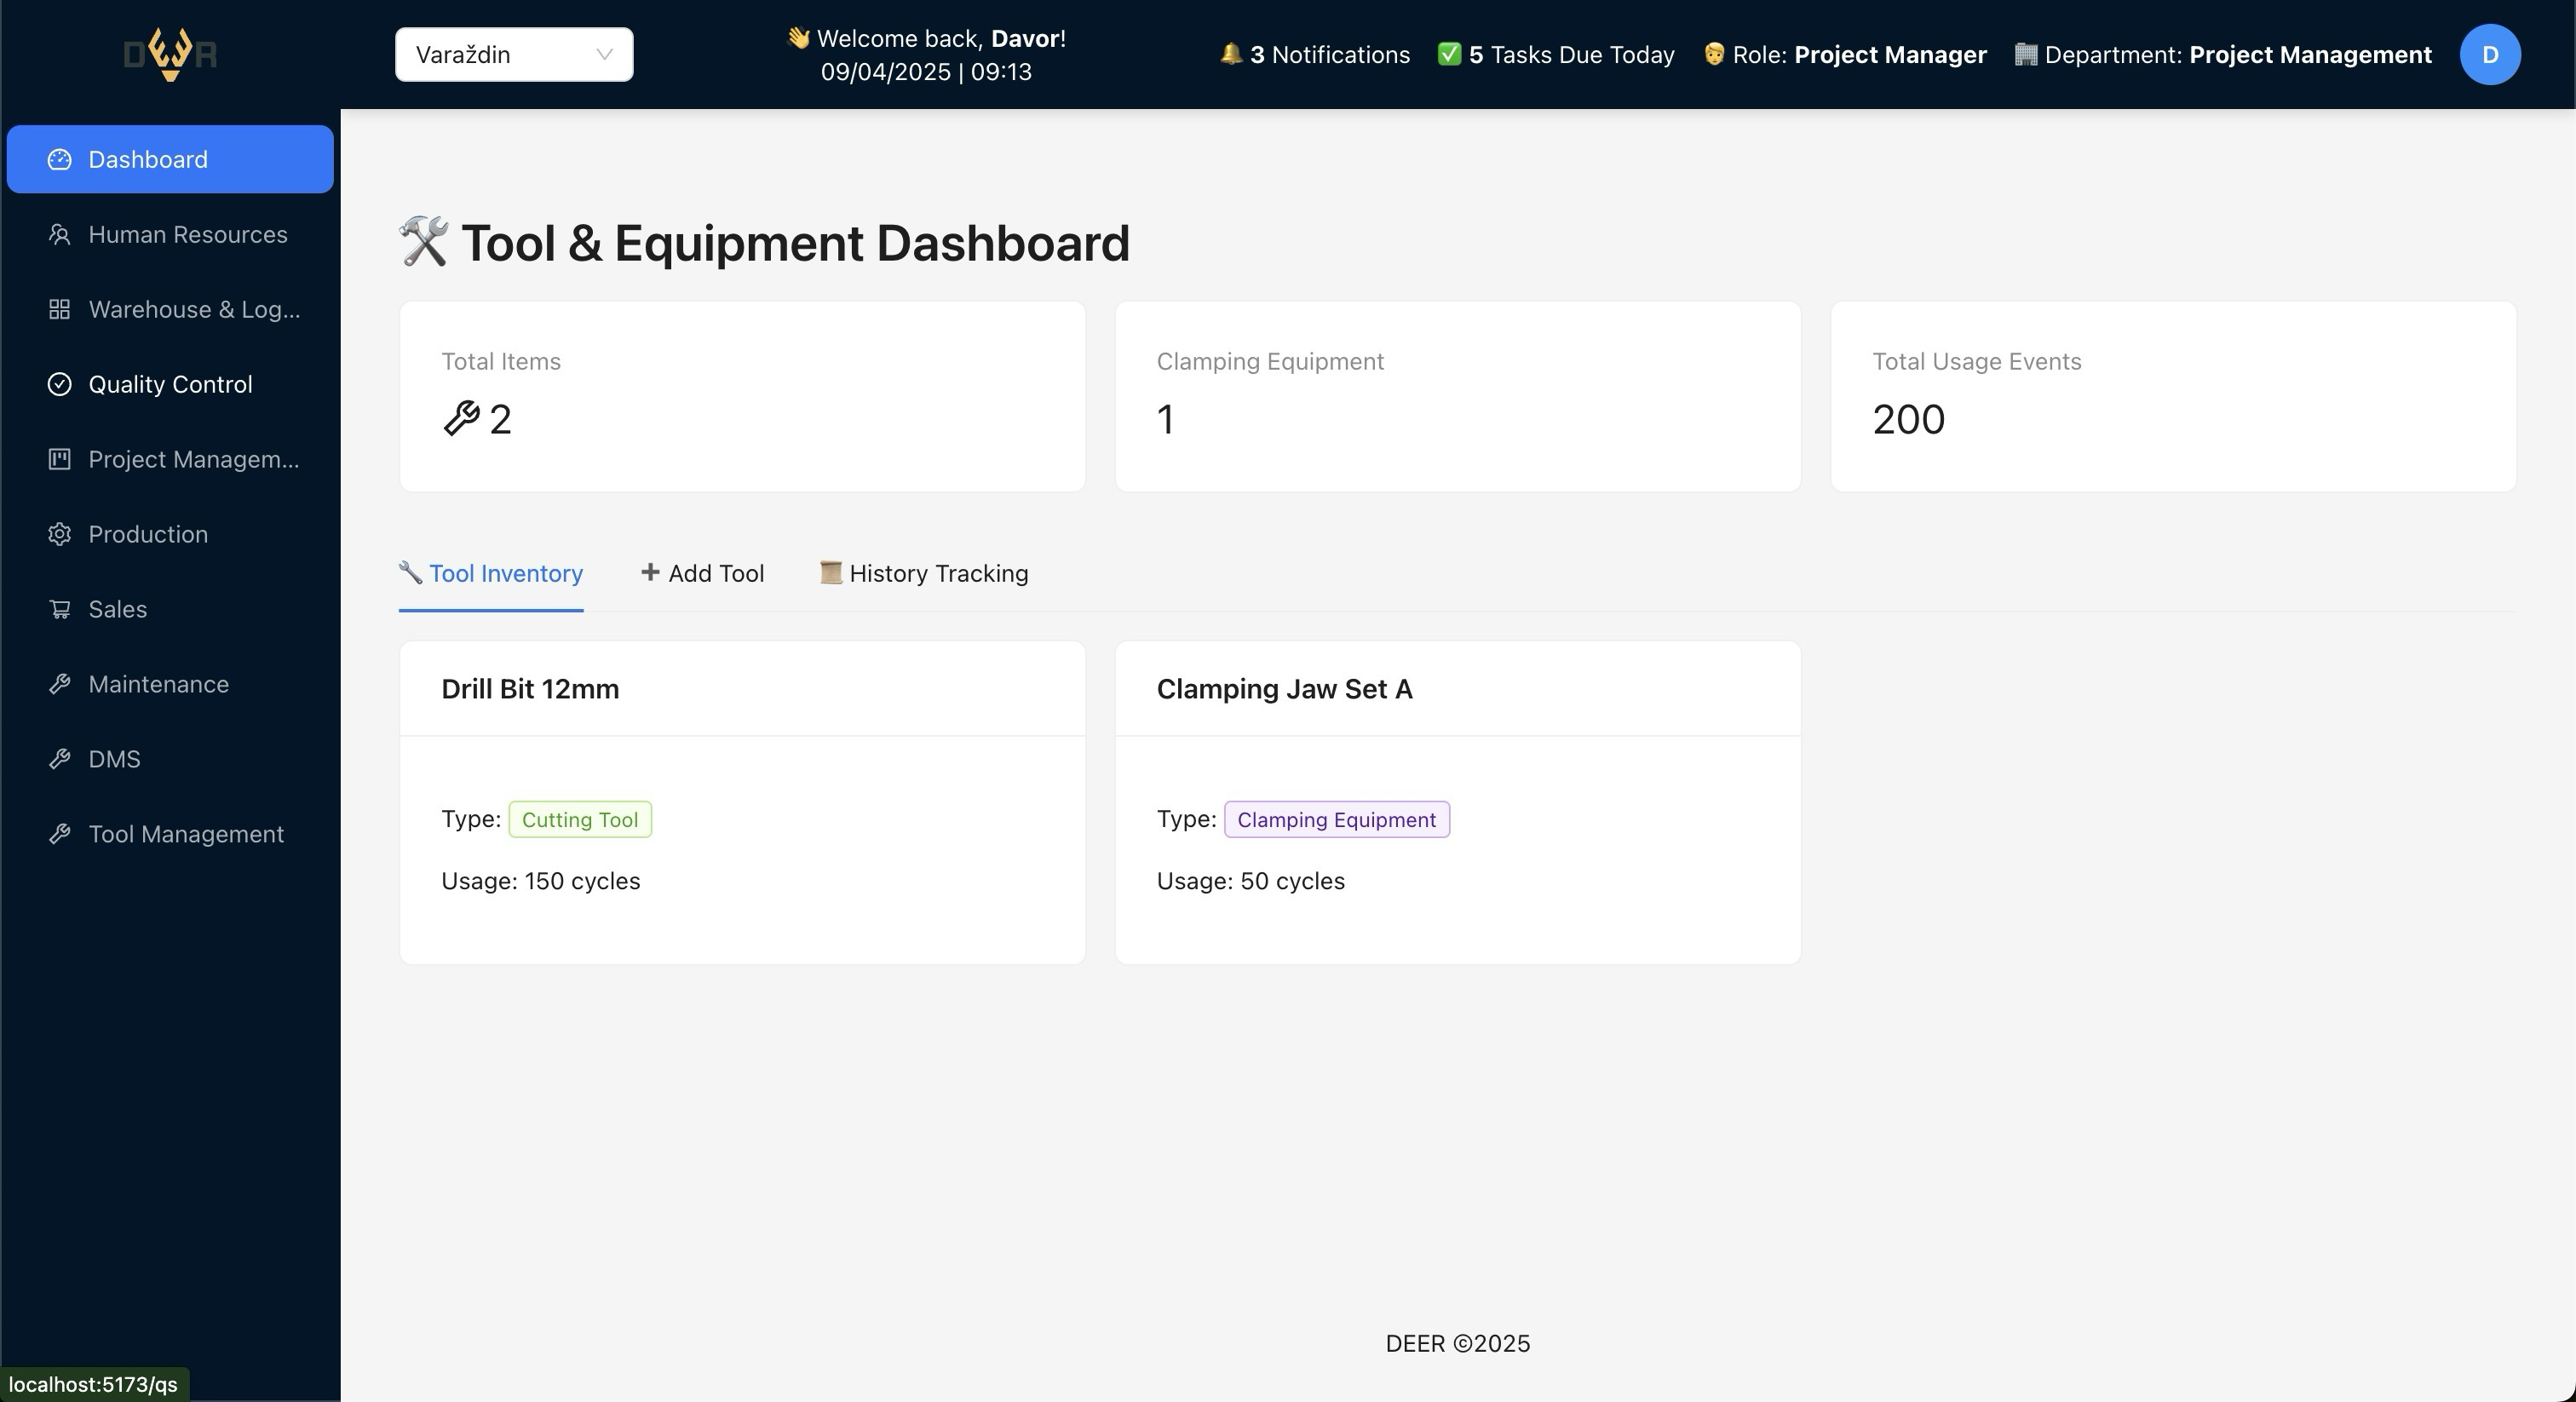Screen dimensions: 2576x1402
Task: Click the scroll icon on History Tracking tab
Action: 831,572
